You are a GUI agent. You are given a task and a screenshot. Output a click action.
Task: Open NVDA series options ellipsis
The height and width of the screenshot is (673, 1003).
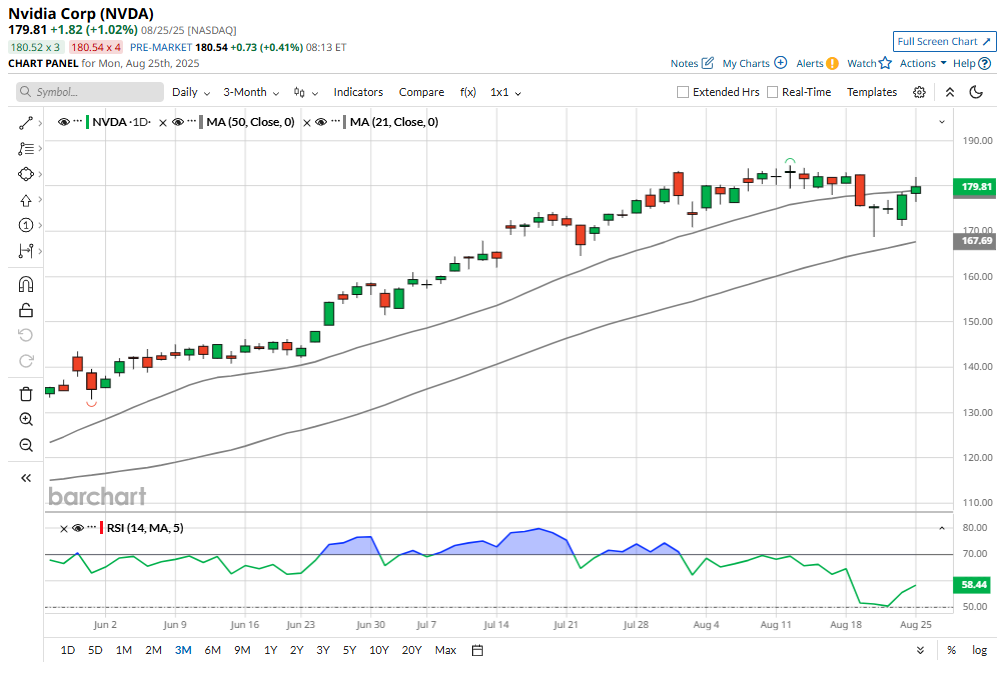click(x=77, y=121)
